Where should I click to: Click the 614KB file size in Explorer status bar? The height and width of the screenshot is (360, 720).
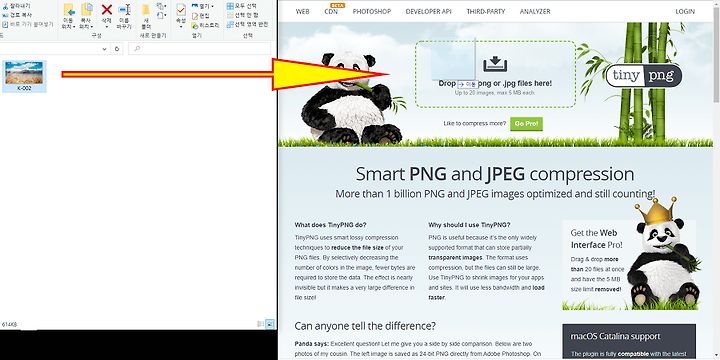point(9,324)
